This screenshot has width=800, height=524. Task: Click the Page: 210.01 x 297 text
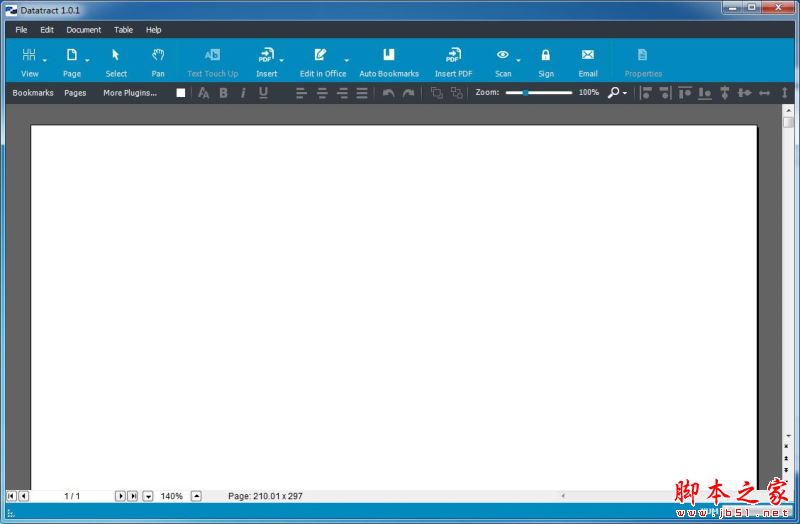pyautogui.click(x=265, y=496)
